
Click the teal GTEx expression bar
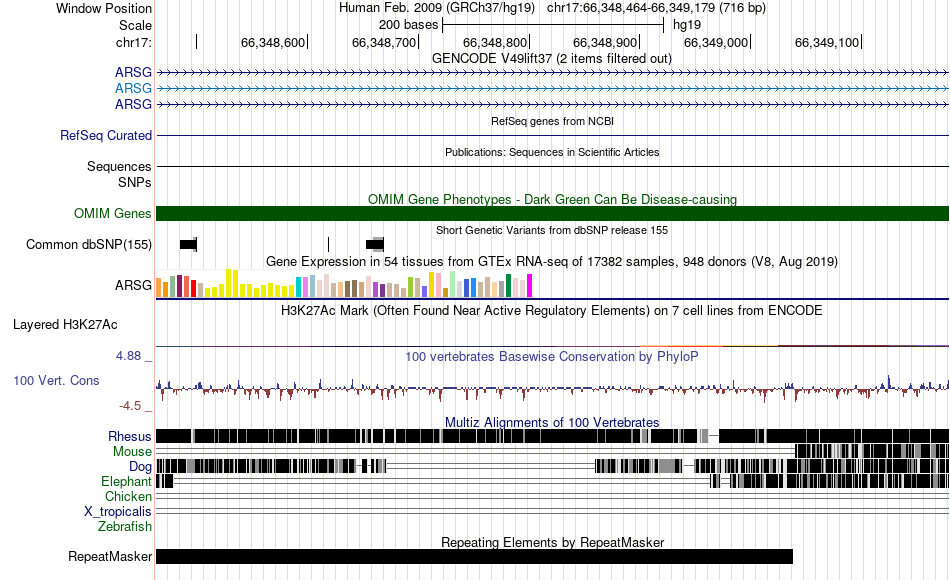point(299,287)
